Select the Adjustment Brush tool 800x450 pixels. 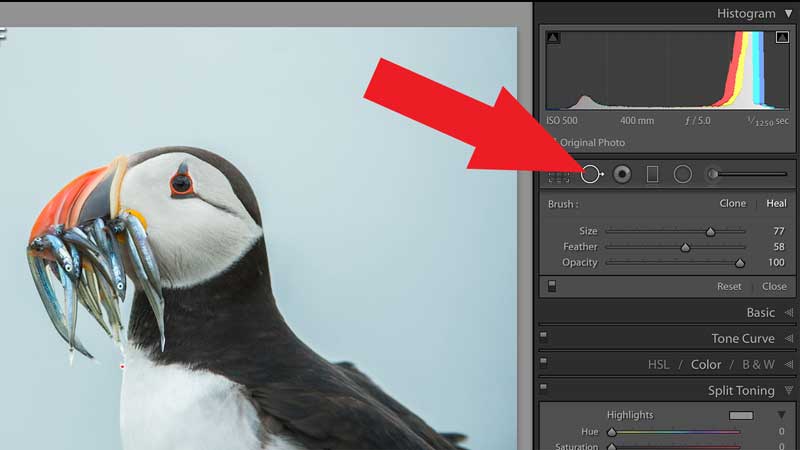[746, 174]
